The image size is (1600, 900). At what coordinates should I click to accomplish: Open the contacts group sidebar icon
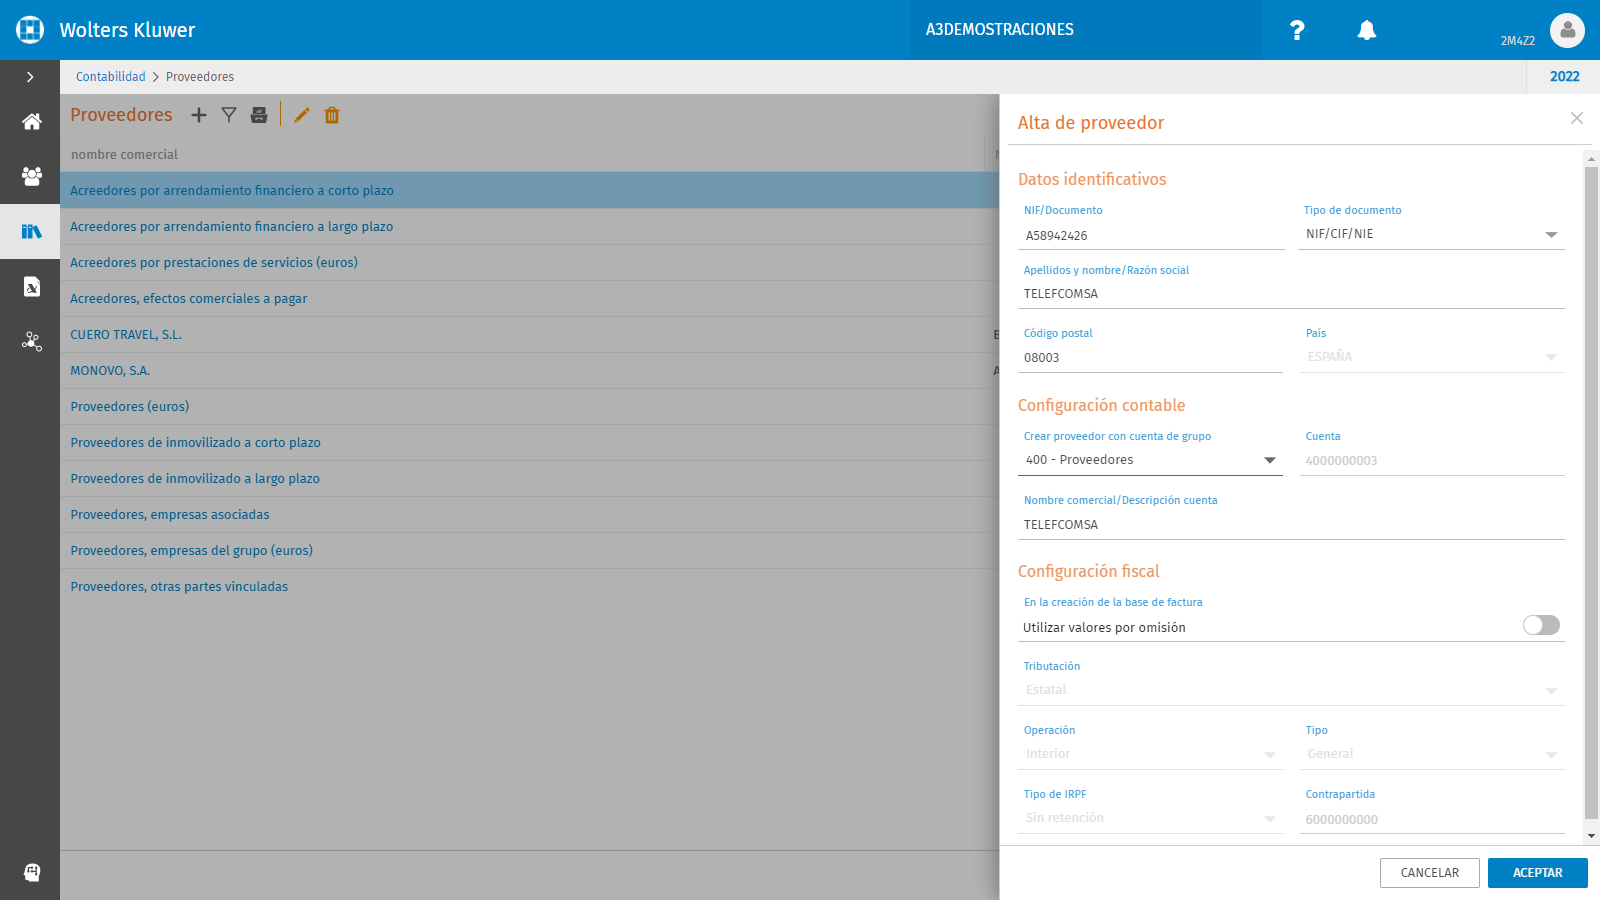pos(31,176)
